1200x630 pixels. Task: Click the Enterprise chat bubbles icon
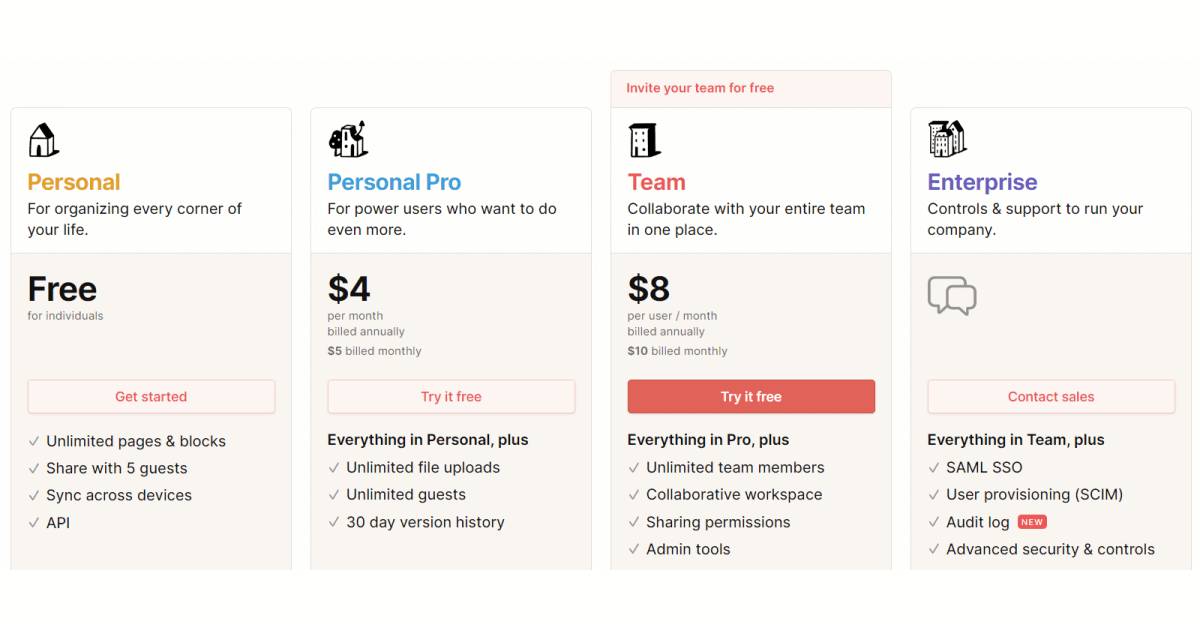(x=952, y=296)
